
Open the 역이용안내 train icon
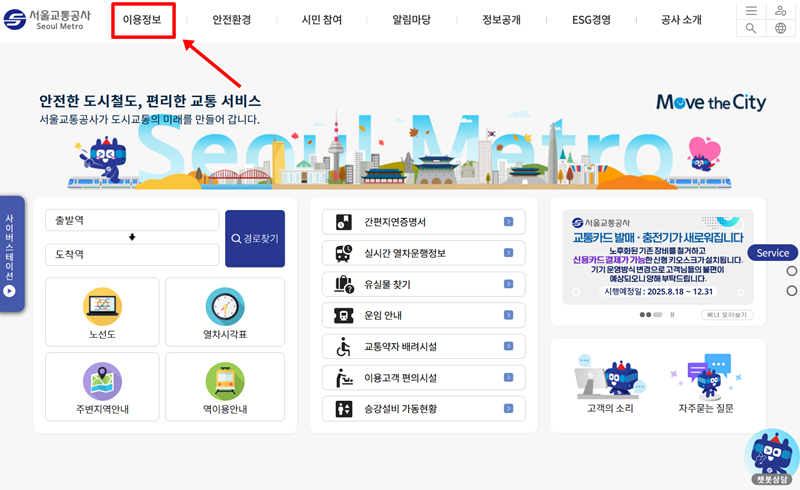pos(225,381)
